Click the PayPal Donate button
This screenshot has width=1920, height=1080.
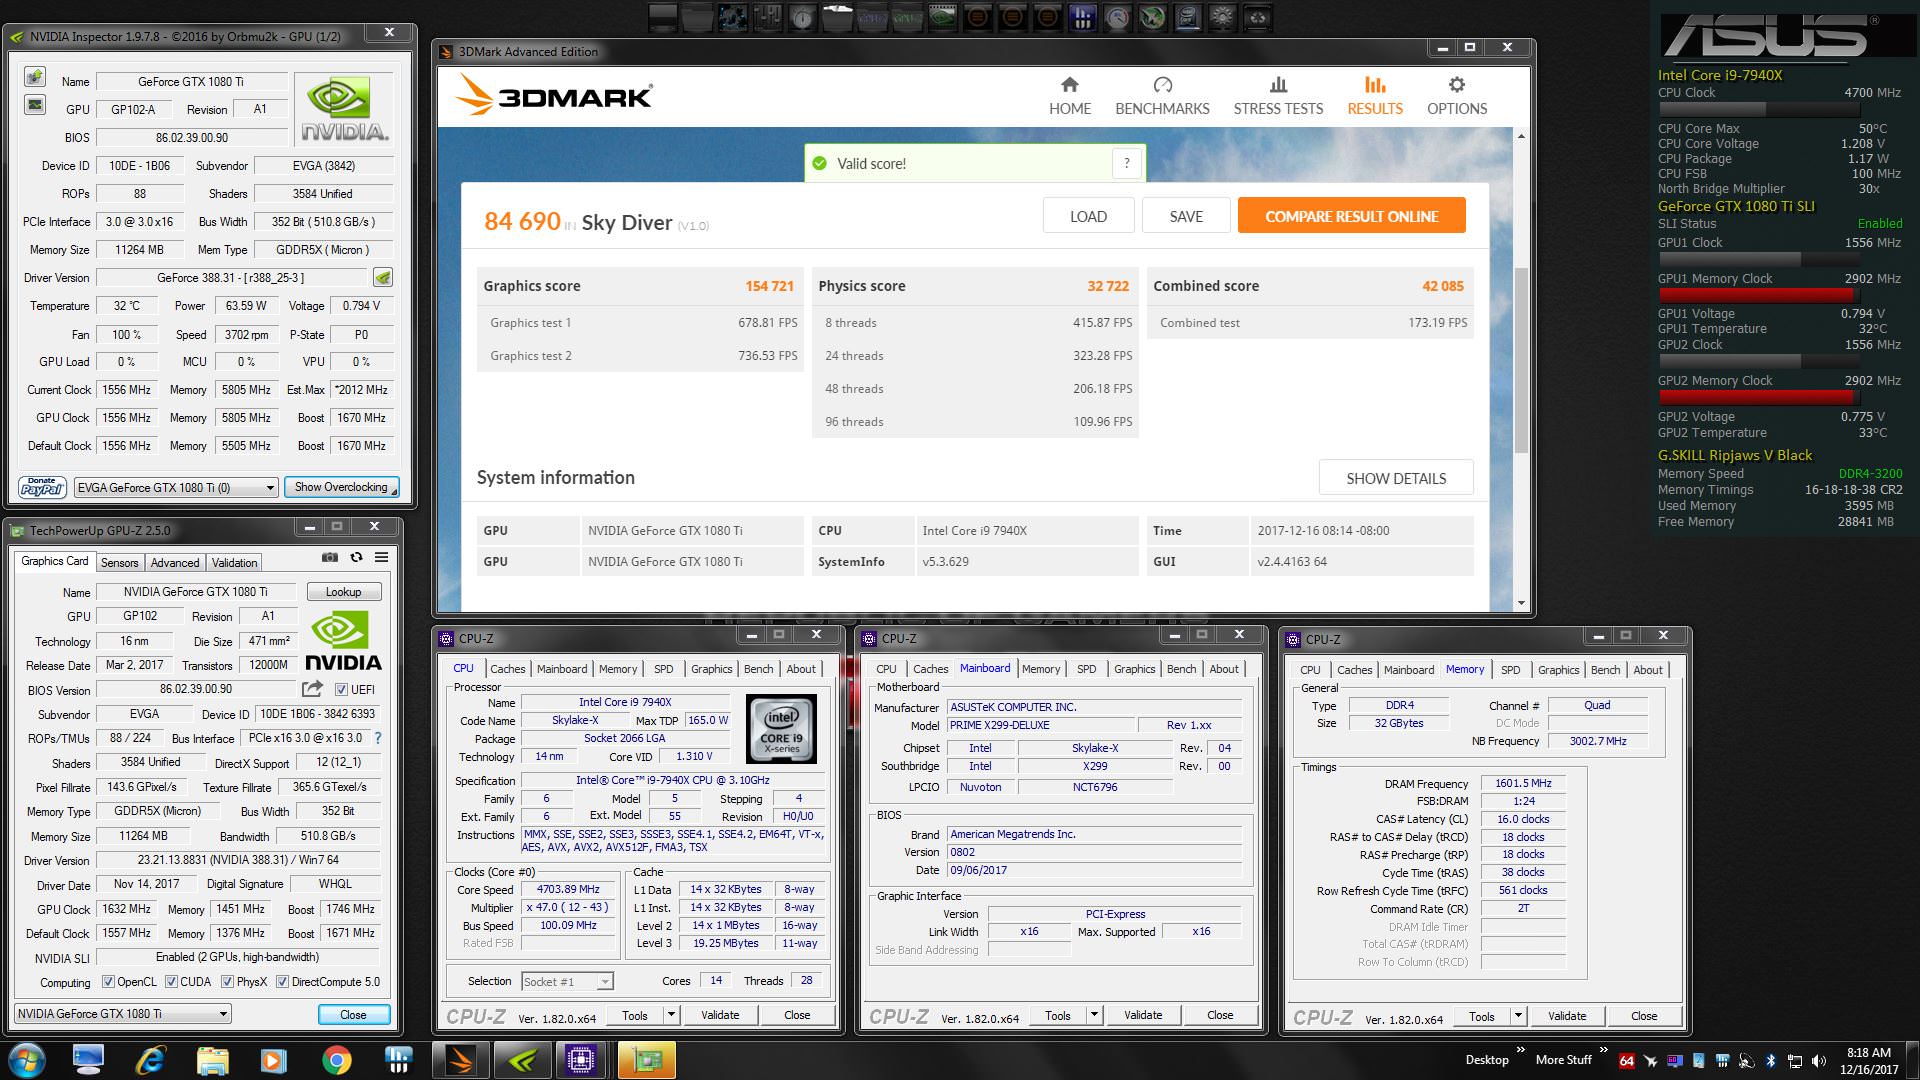pyautogui.click(x=42, y=487)
